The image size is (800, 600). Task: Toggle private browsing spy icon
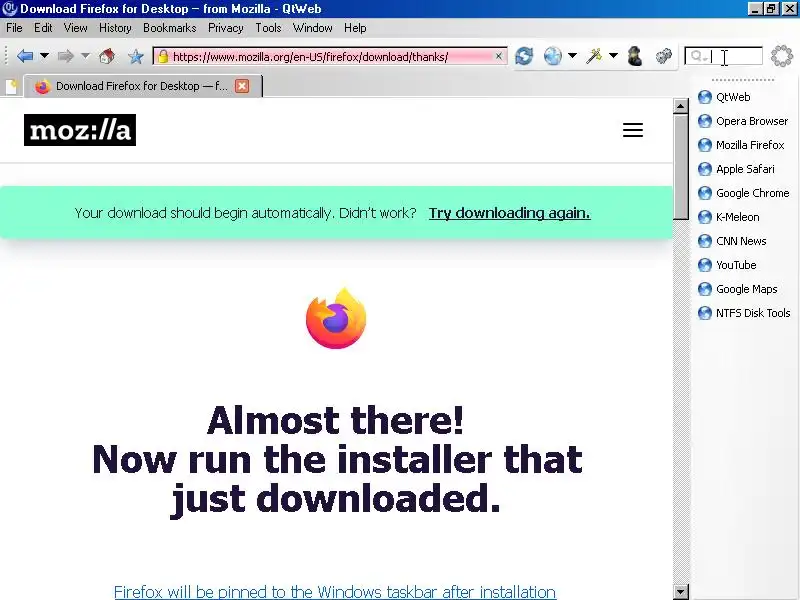point(635,56)
